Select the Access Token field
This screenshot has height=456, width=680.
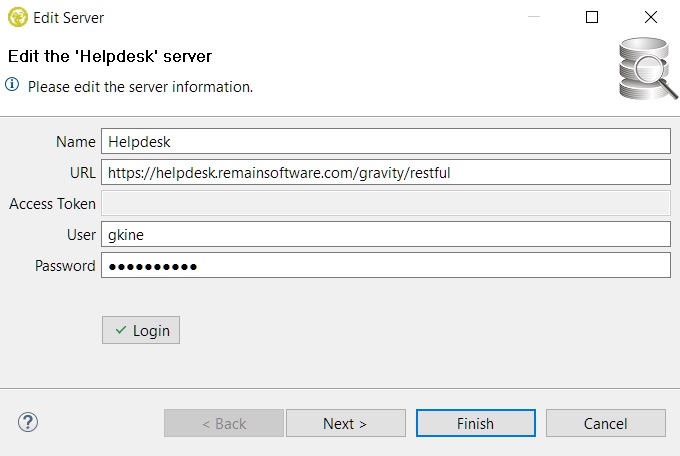pyautogui.click(x=385, y=203)
